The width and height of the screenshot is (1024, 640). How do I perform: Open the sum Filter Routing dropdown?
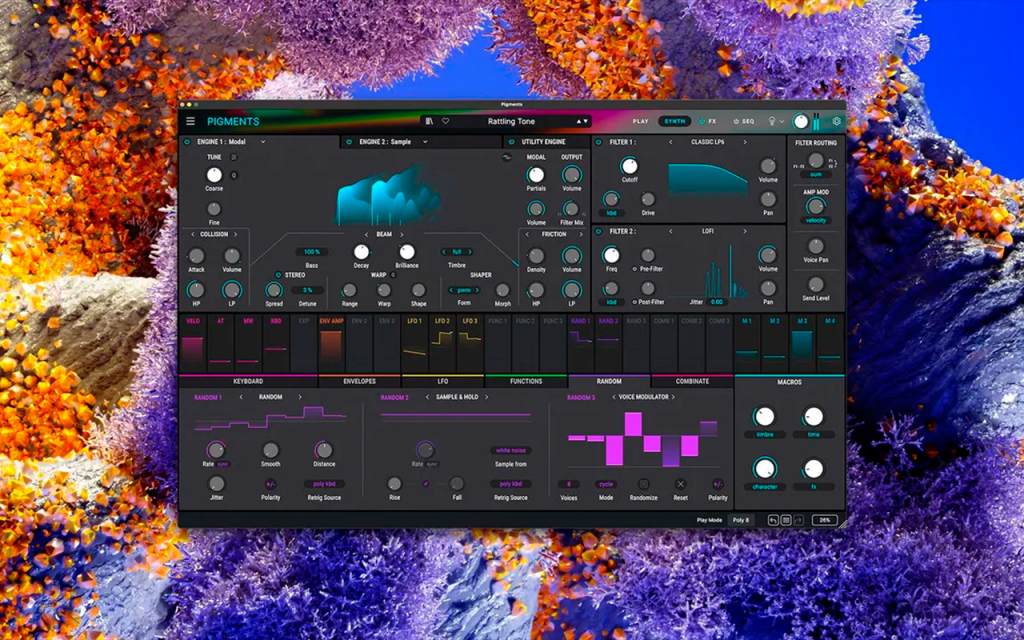[816, 175]
